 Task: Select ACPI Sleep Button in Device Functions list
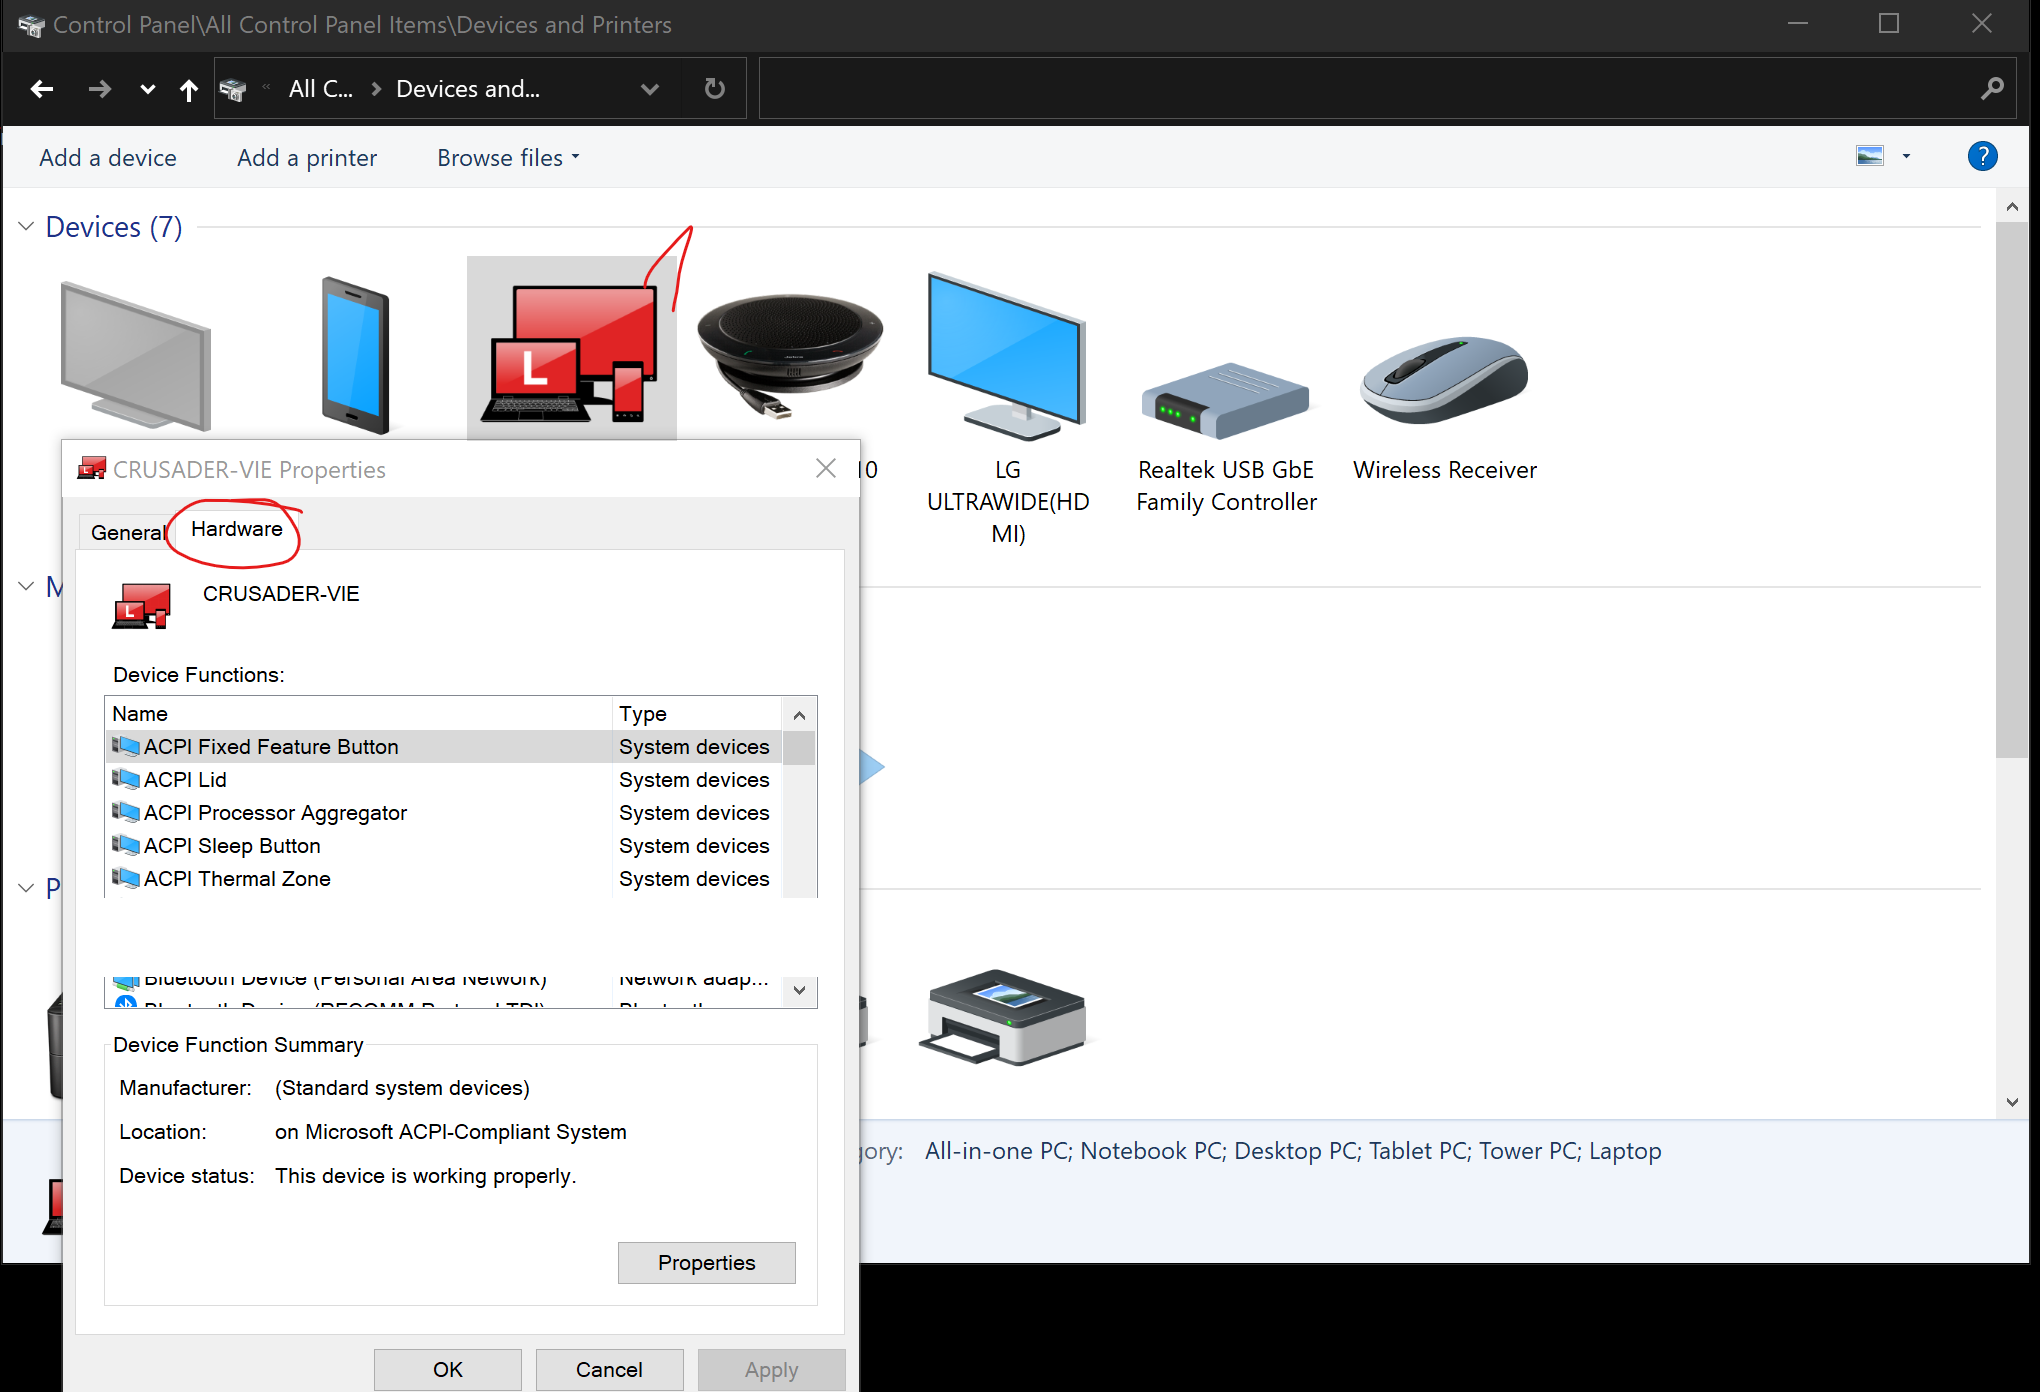[x=232, y=845]
